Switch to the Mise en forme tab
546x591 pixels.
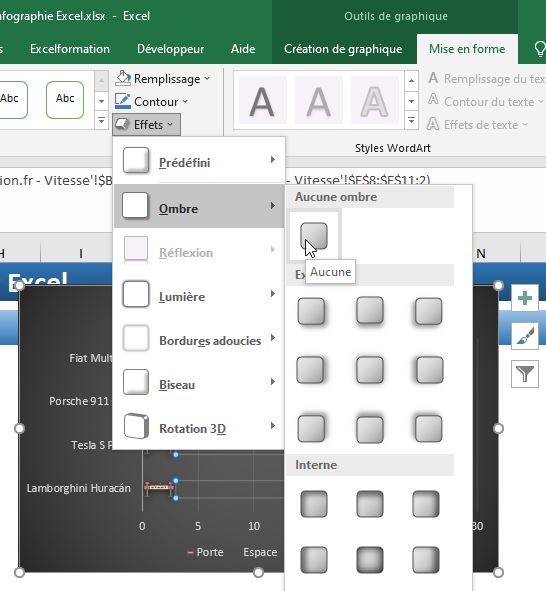pyautogui.click(x=467, y=49)
